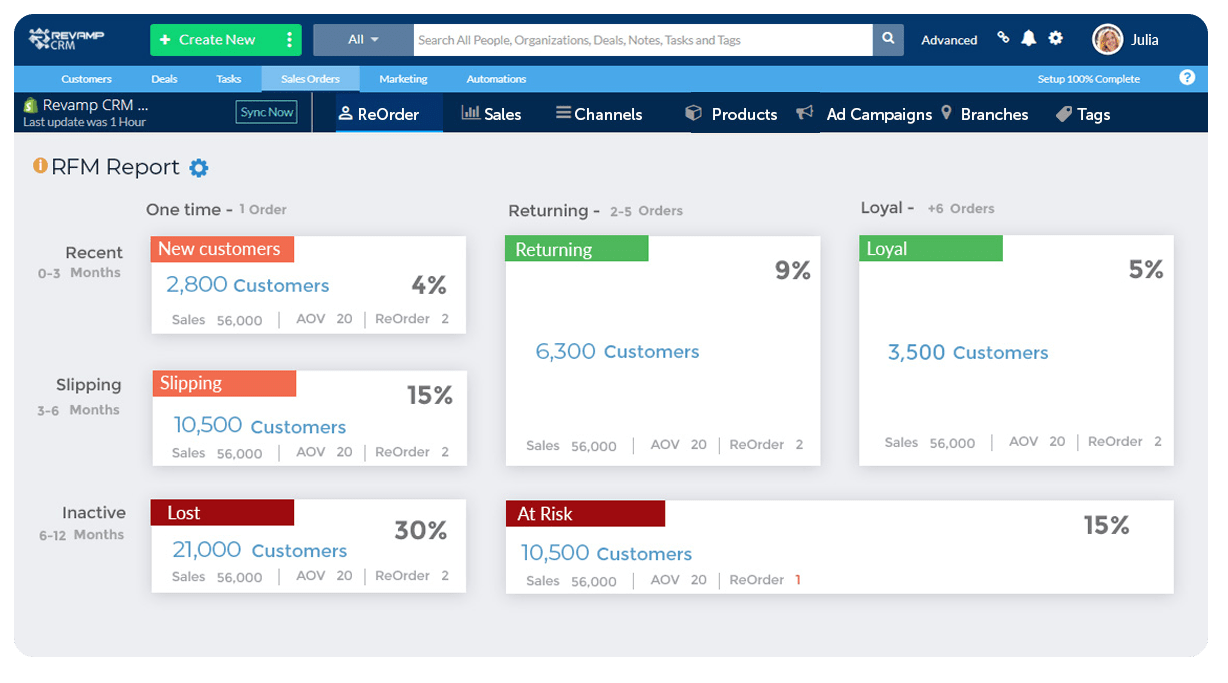This screenshot has height=683, width=1228.
Task: Click Julia's profile avatar
Action: [x=1107, y=39]
